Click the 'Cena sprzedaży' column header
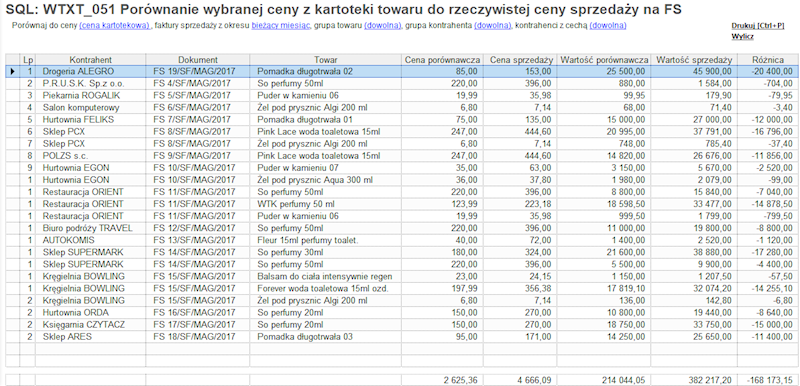This screenshot has height=386, width=800. coord(520,60)
